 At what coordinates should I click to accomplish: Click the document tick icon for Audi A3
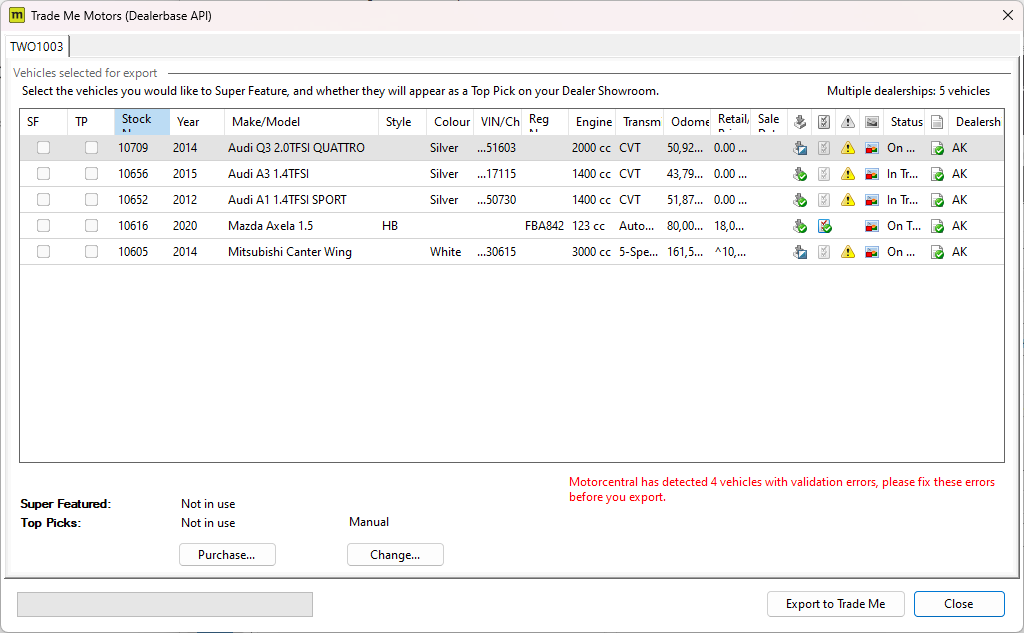pos(937,174)
